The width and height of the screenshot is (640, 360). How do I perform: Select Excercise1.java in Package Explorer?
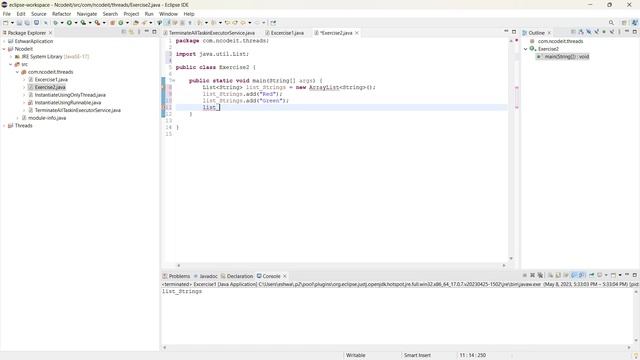tap(51, 80)
